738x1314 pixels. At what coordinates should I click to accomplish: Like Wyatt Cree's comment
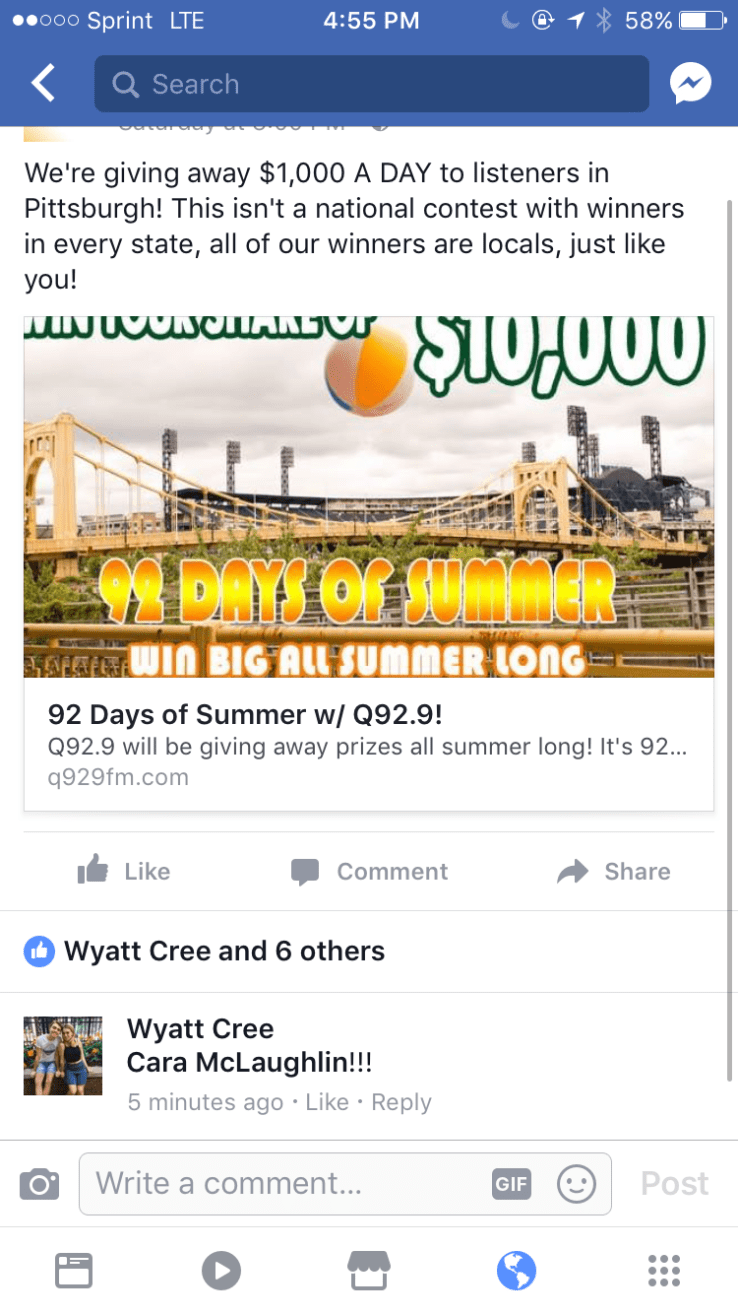(x=327, y=1102)
